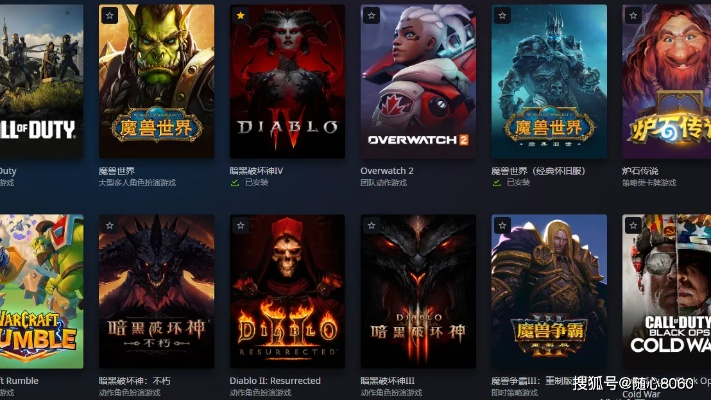Open the 暗黑破坏神IV title label
The height and width of the screenshot is (400, 711).
(256, 171)
